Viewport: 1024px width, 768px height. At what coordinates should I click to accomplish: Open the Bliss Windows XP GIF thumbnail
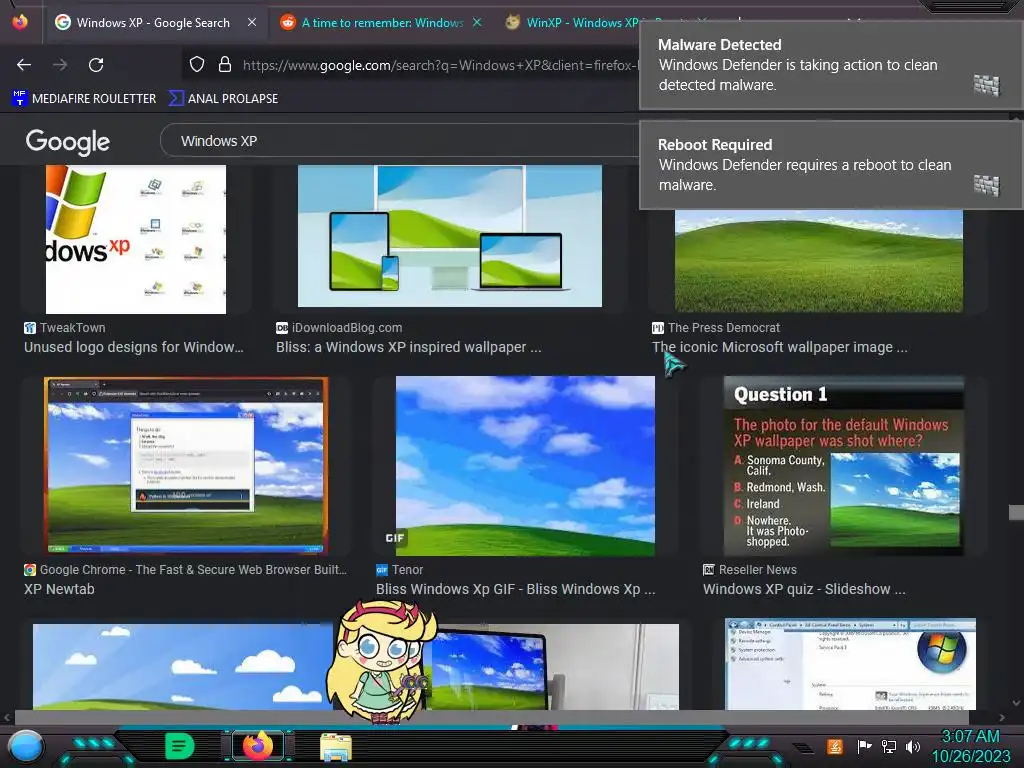pos(525,466)
